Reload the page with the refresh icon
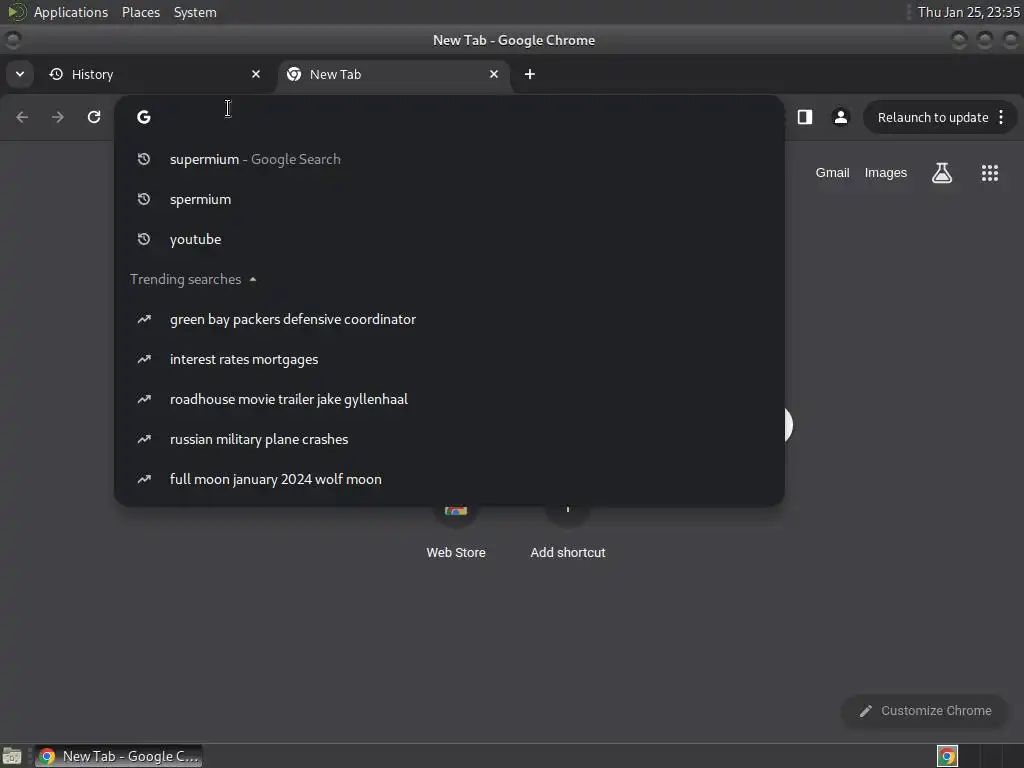 tap(94, 117)
